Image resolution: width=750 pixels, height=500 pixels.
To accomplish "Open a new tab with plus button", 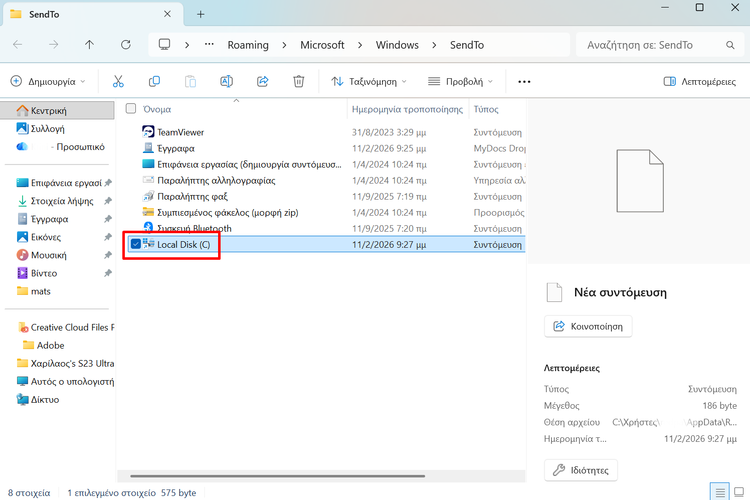I will point(201,14).
